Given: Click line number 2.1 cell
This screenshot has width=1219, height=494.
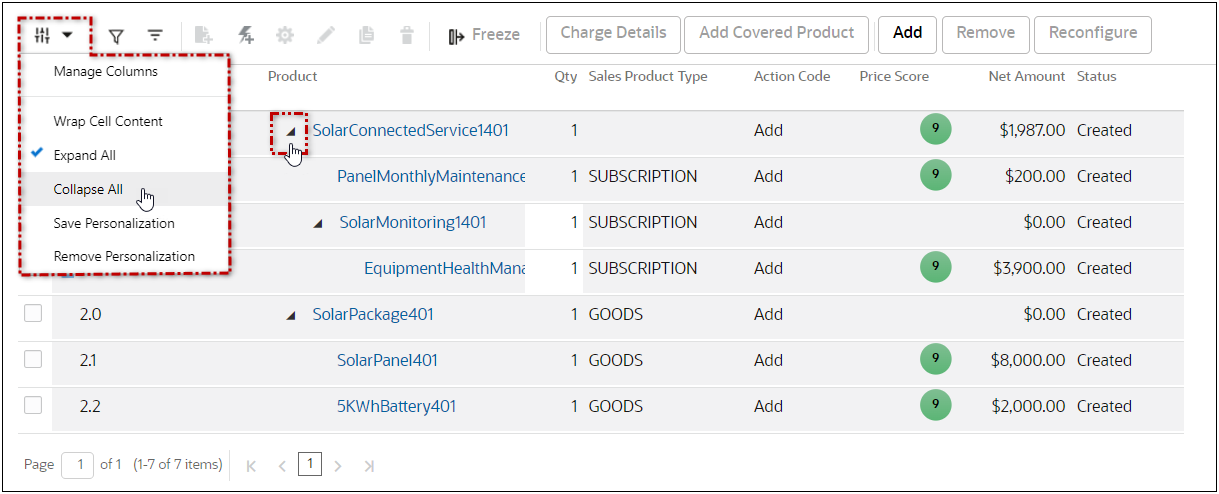Looking at the screenshot, I should (90, 360).
